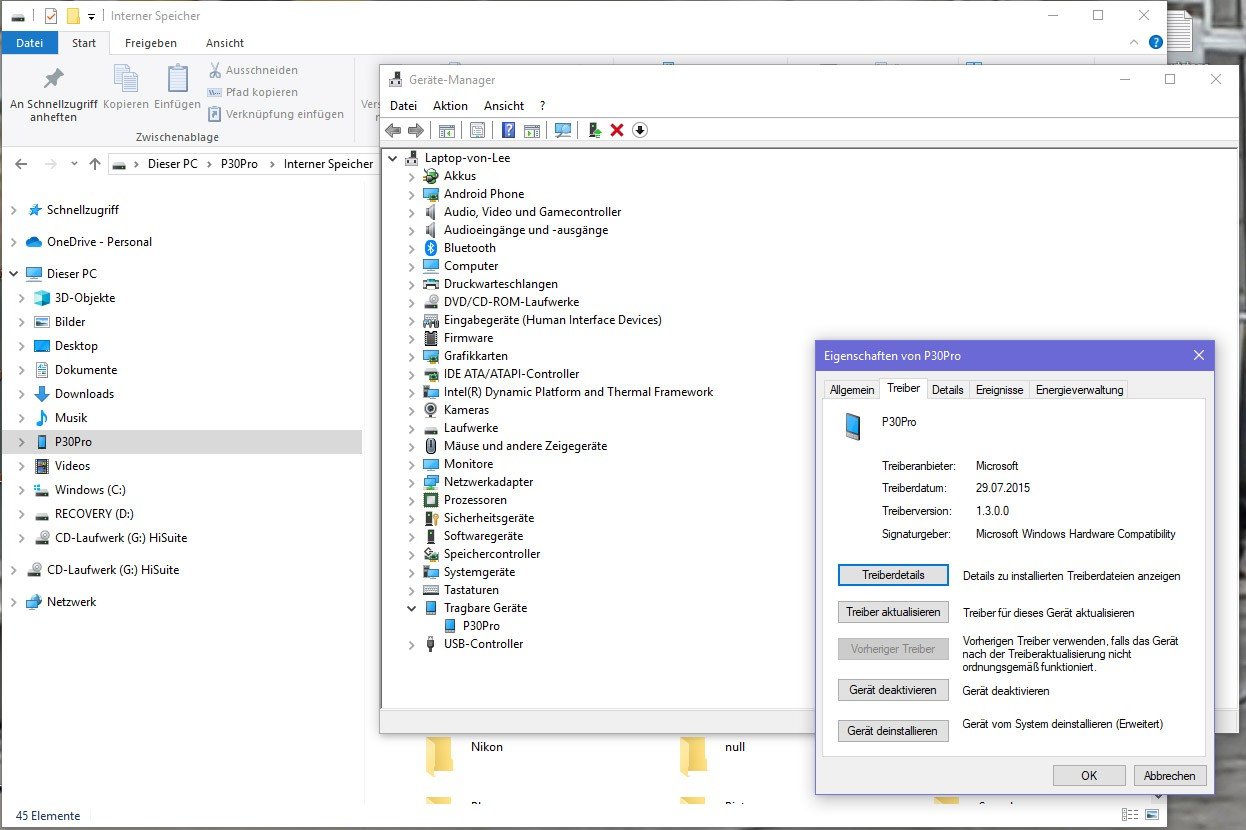
Task: Go up one folder with the up arrow
Action: pos(95,164)
